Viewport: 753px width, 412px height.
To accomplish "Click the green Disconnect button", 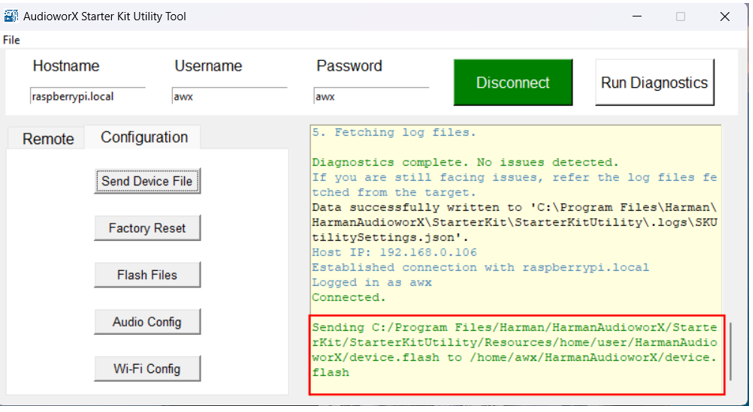I will click(x=513, y=83).
